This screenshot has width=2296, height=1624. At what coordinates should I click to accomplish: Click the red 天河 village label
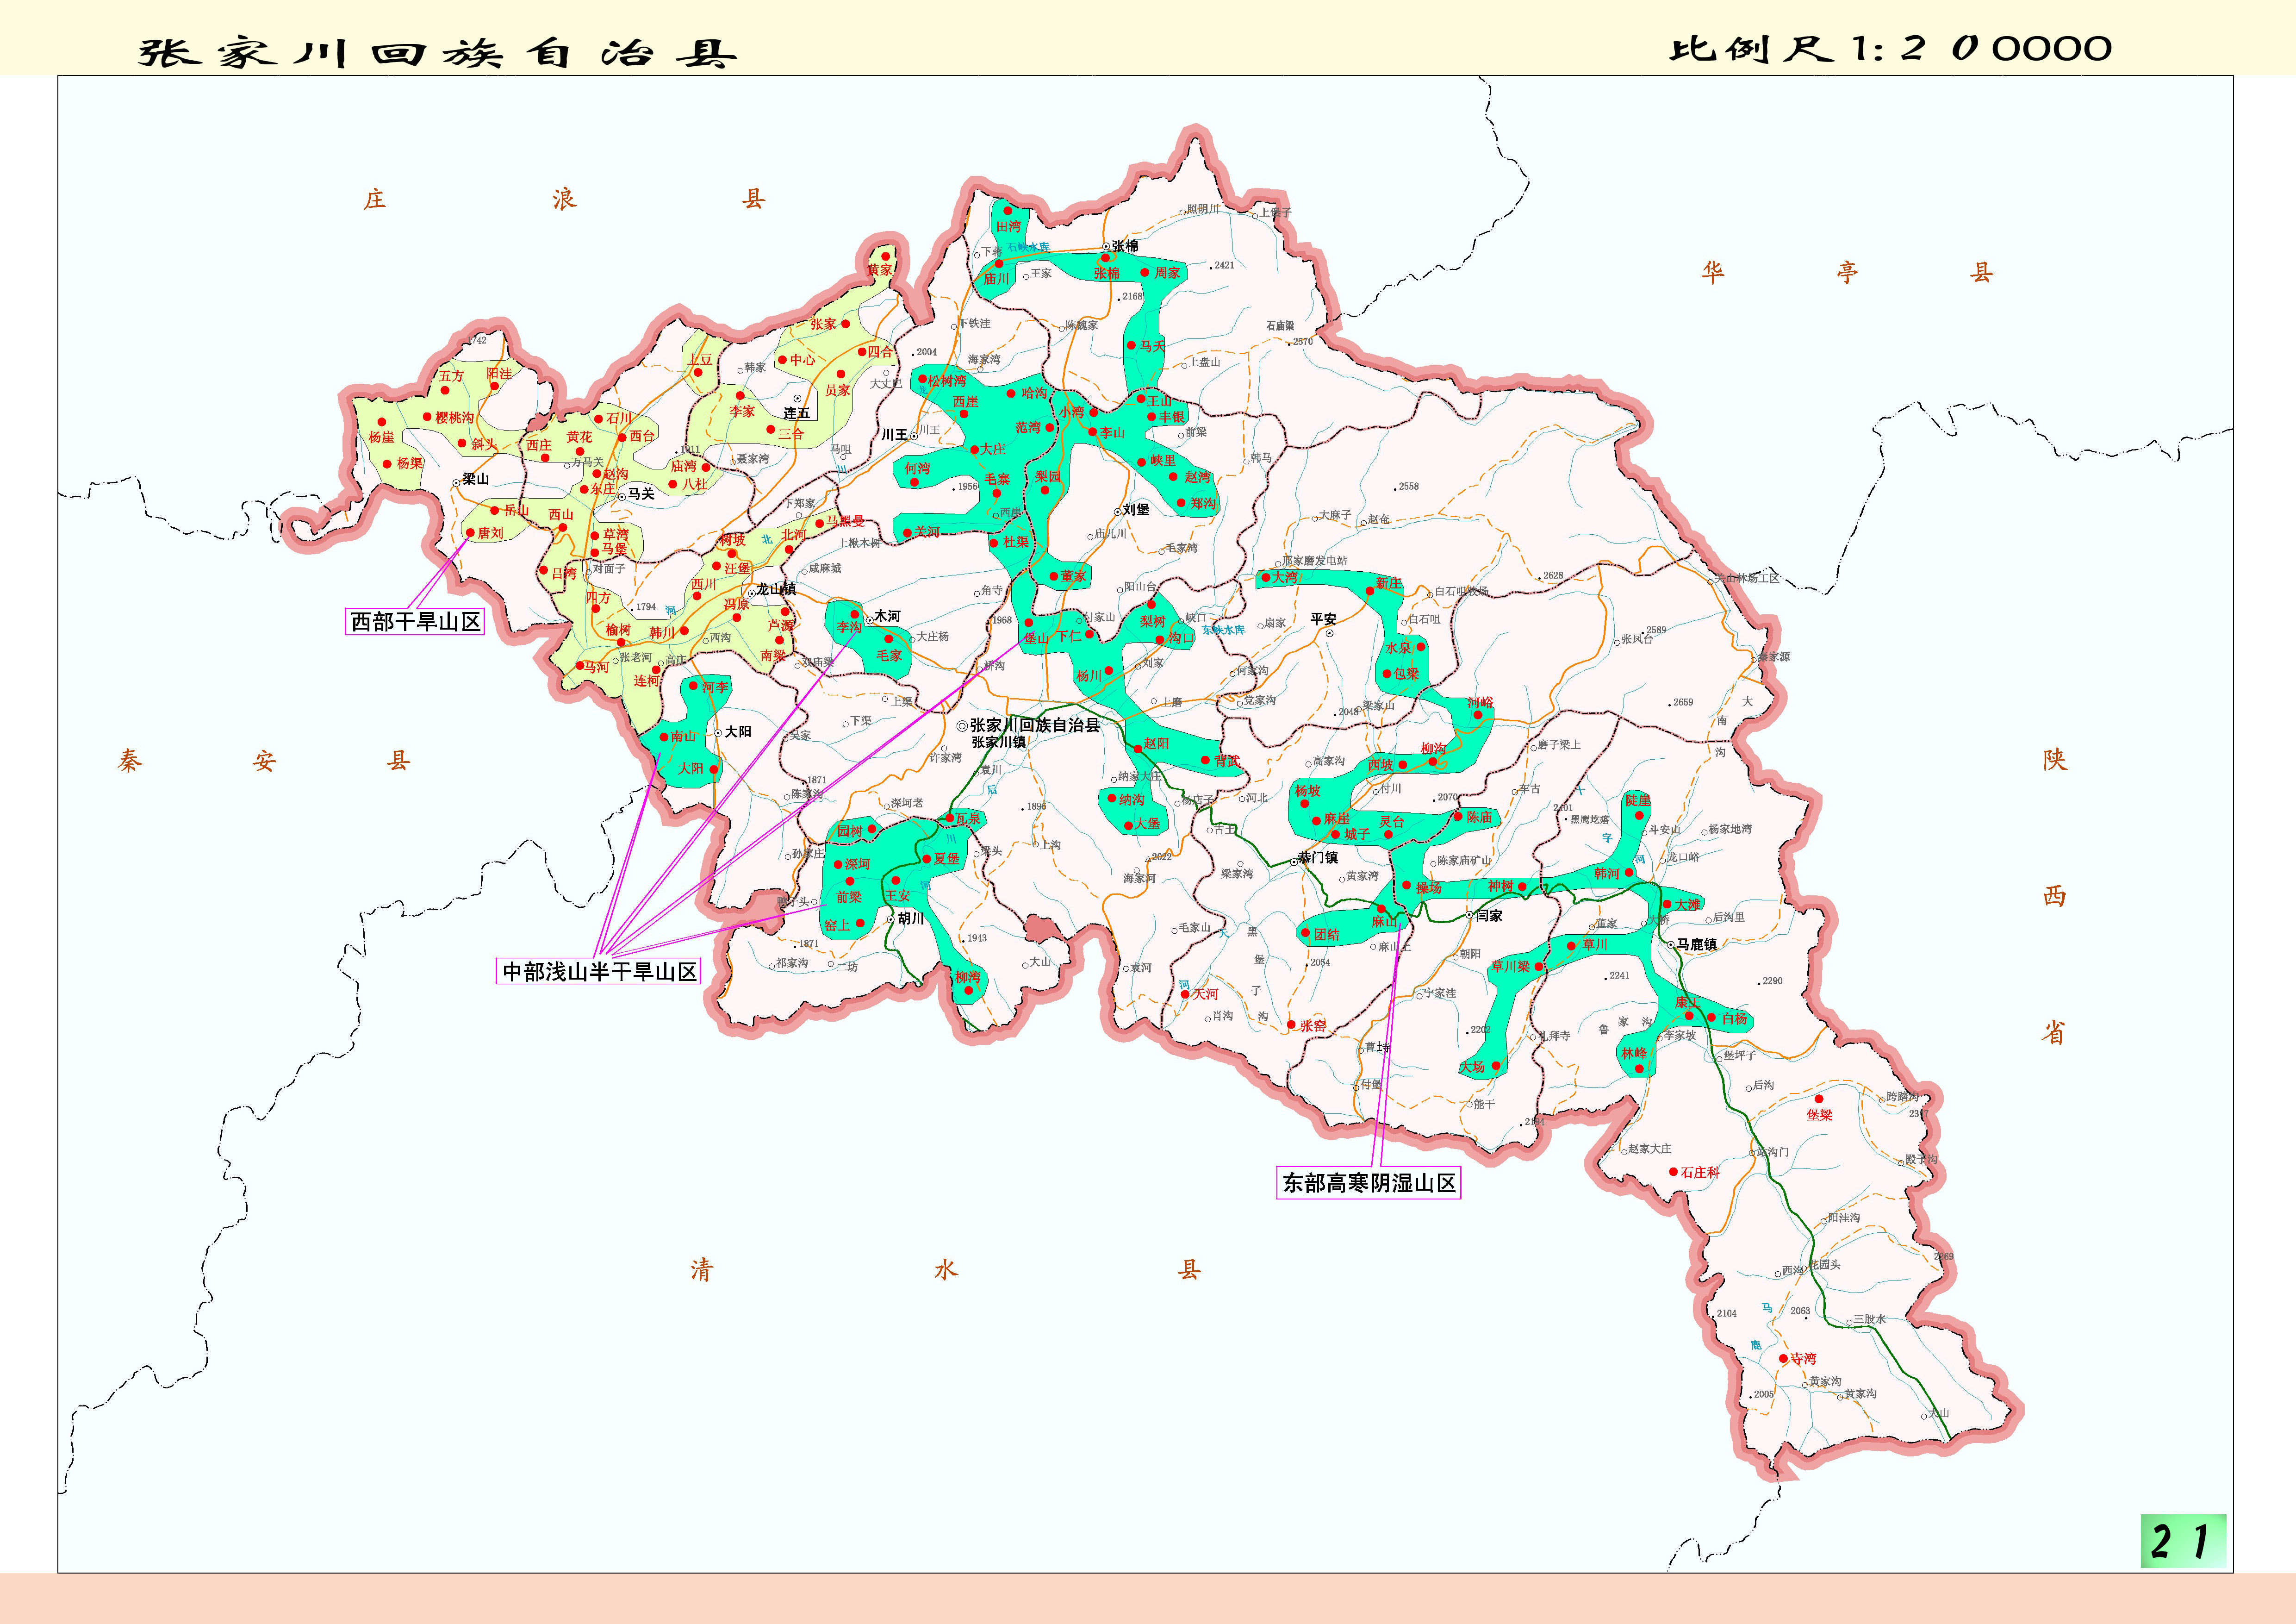coord(1205,994)
